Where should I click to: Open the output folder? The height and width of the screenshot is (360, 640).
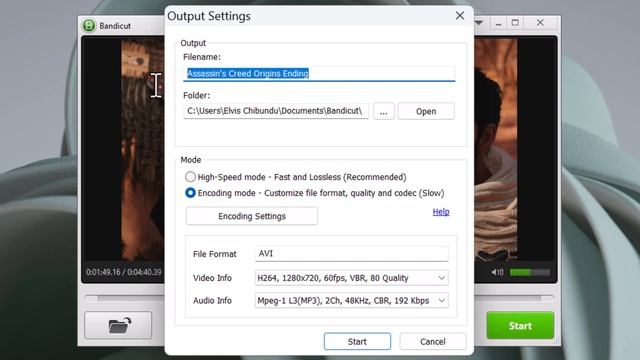pos(426,111)
